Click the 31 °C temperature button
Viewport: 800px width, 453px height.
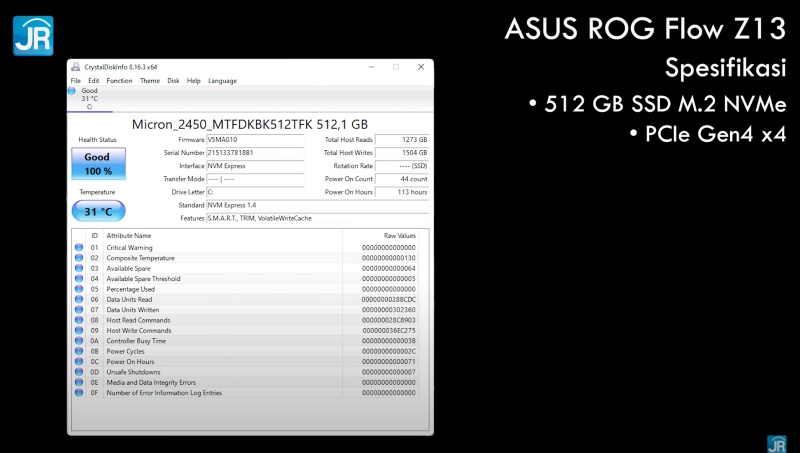[x=98, y=211]
